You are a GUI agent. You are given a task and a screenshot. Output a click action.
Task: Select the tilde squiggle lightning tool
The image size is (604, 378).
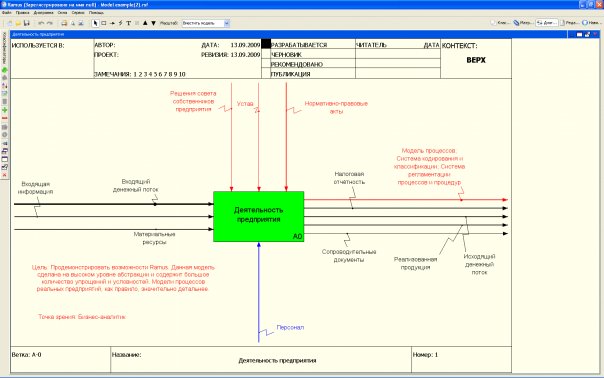120,23
